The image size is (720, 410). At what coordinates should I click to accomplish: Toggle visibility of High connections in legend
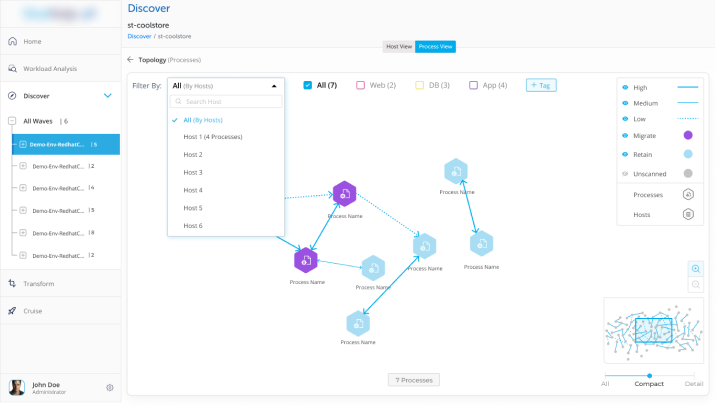tap(626, 88)
